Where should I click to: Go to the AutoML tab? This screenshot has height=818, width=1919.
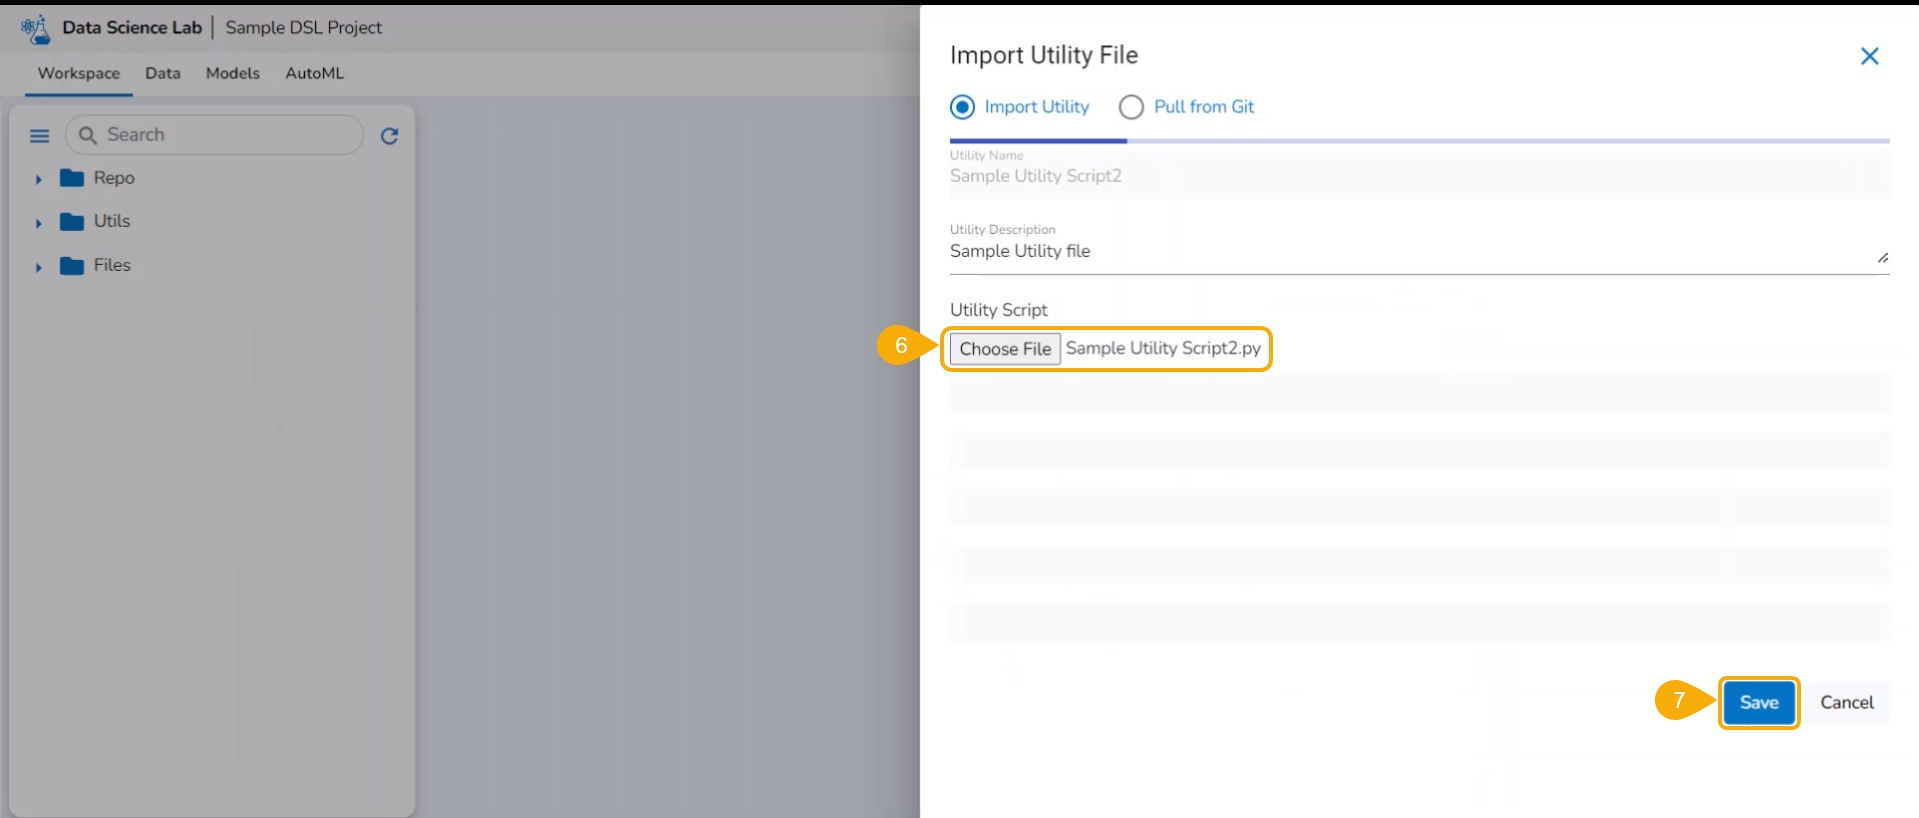[x=314, y=73]
